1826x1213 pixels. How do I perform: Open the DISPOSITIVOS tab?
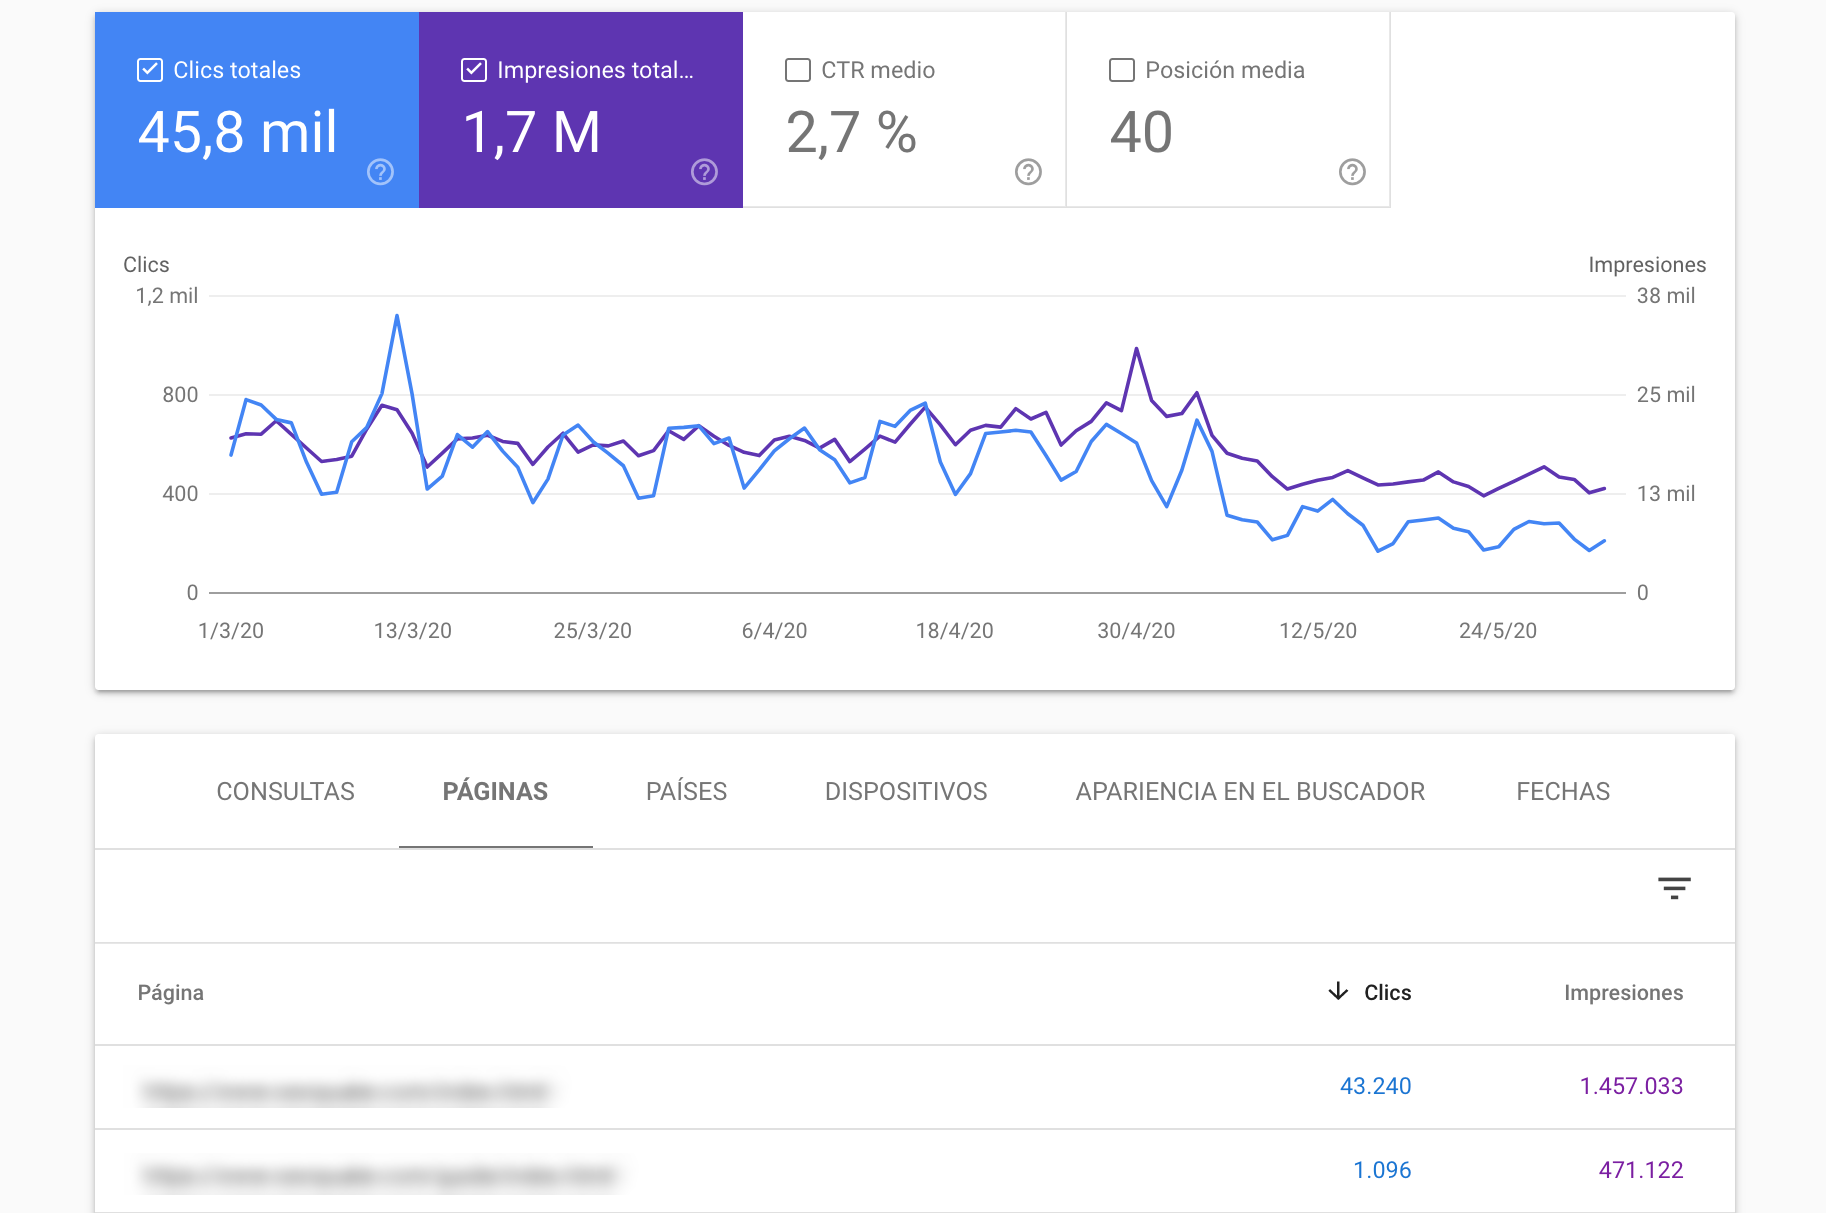point(906,791)
